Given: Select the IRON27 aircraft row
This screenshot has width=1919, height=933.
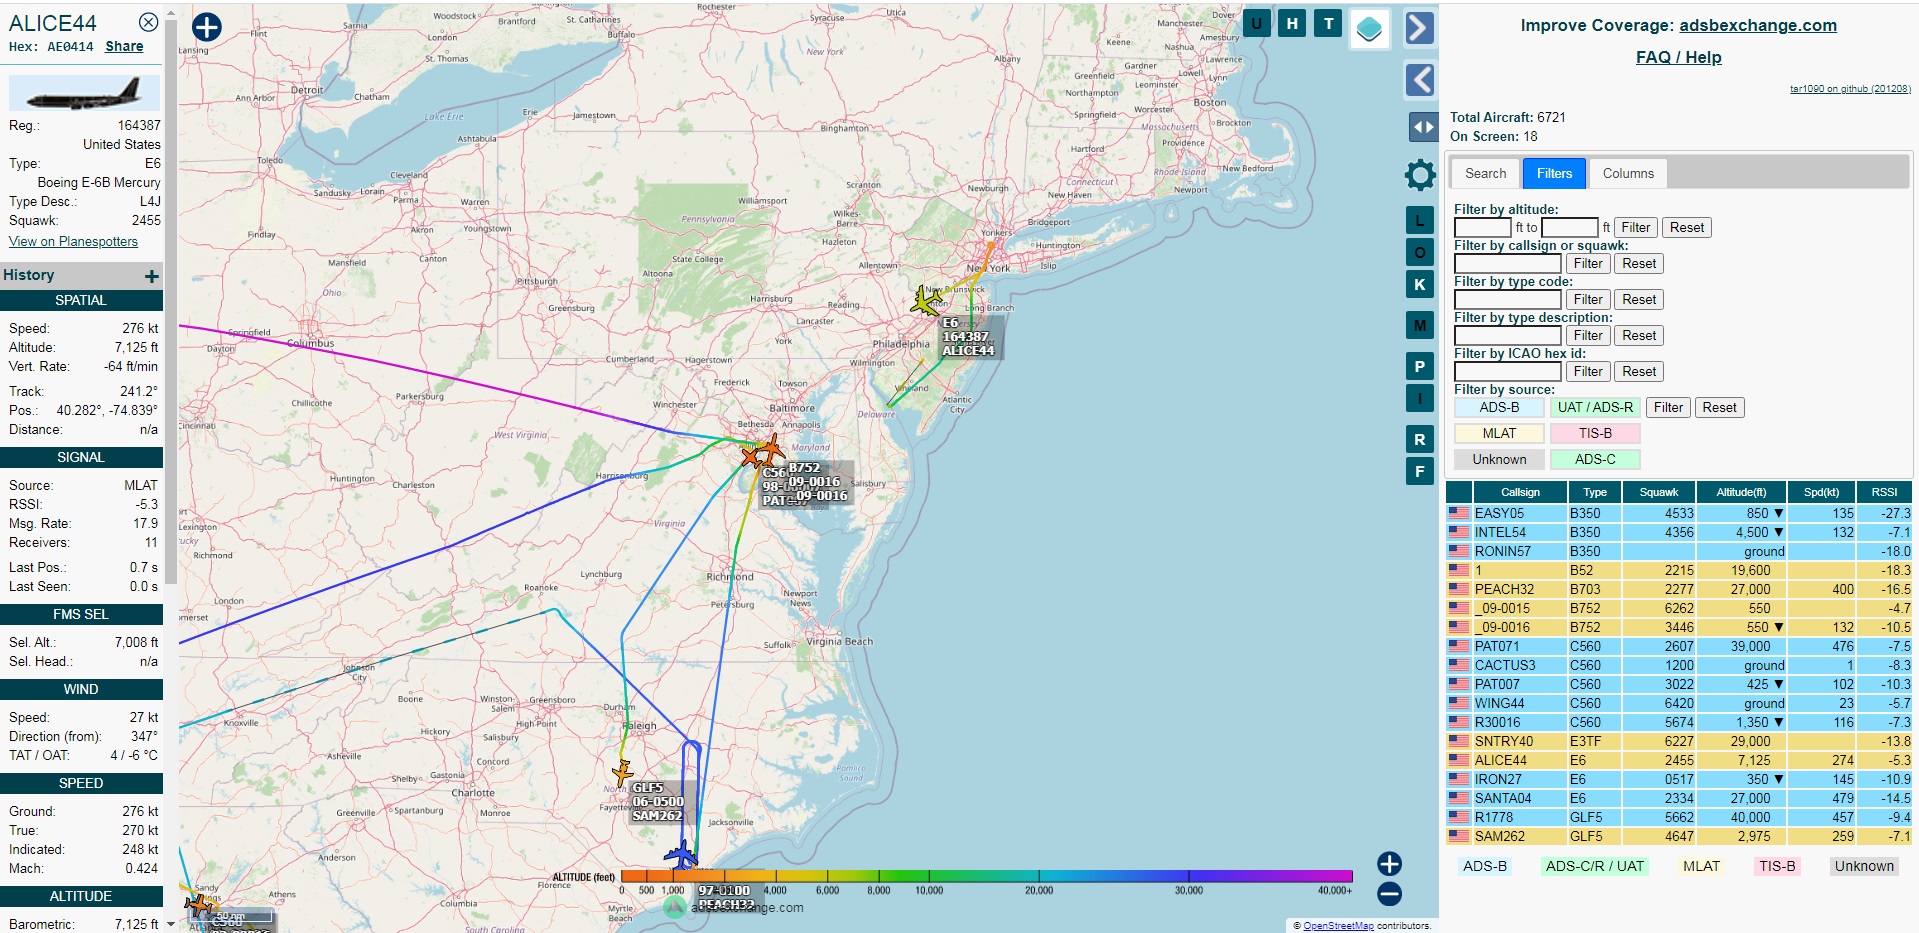Looking at the screenshot, I should 1679,779.
